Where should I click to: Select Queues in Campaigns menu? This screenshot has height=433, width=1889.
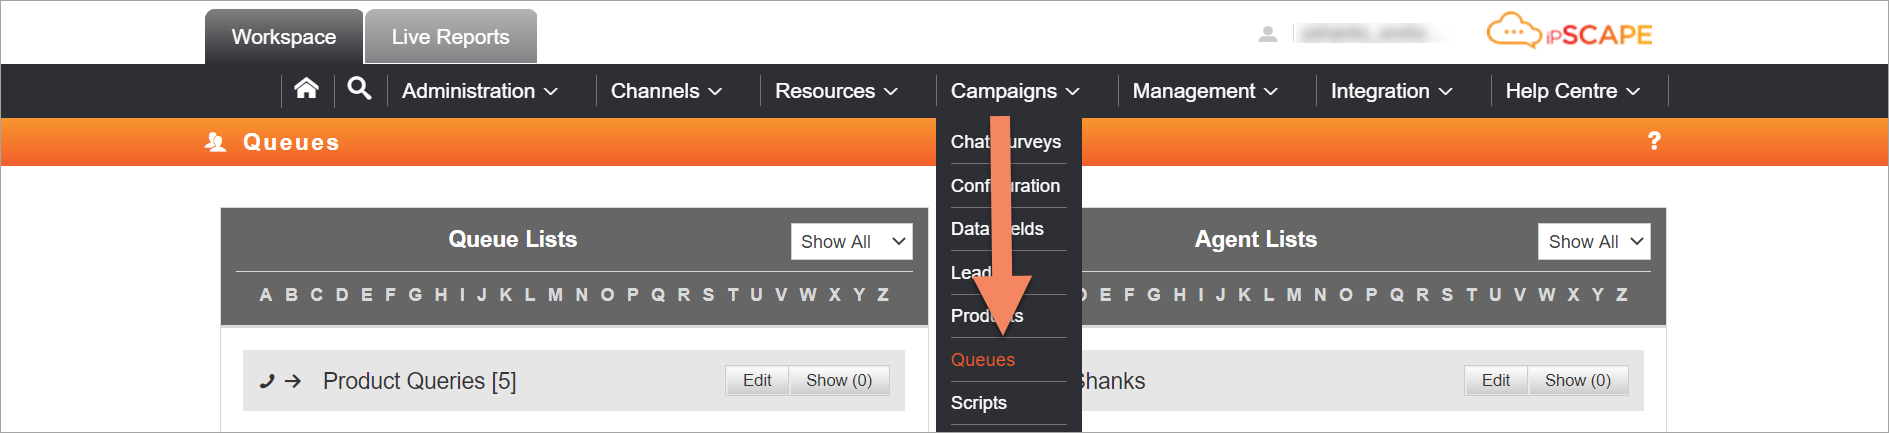pyautogui.click(x=983, y=360)
